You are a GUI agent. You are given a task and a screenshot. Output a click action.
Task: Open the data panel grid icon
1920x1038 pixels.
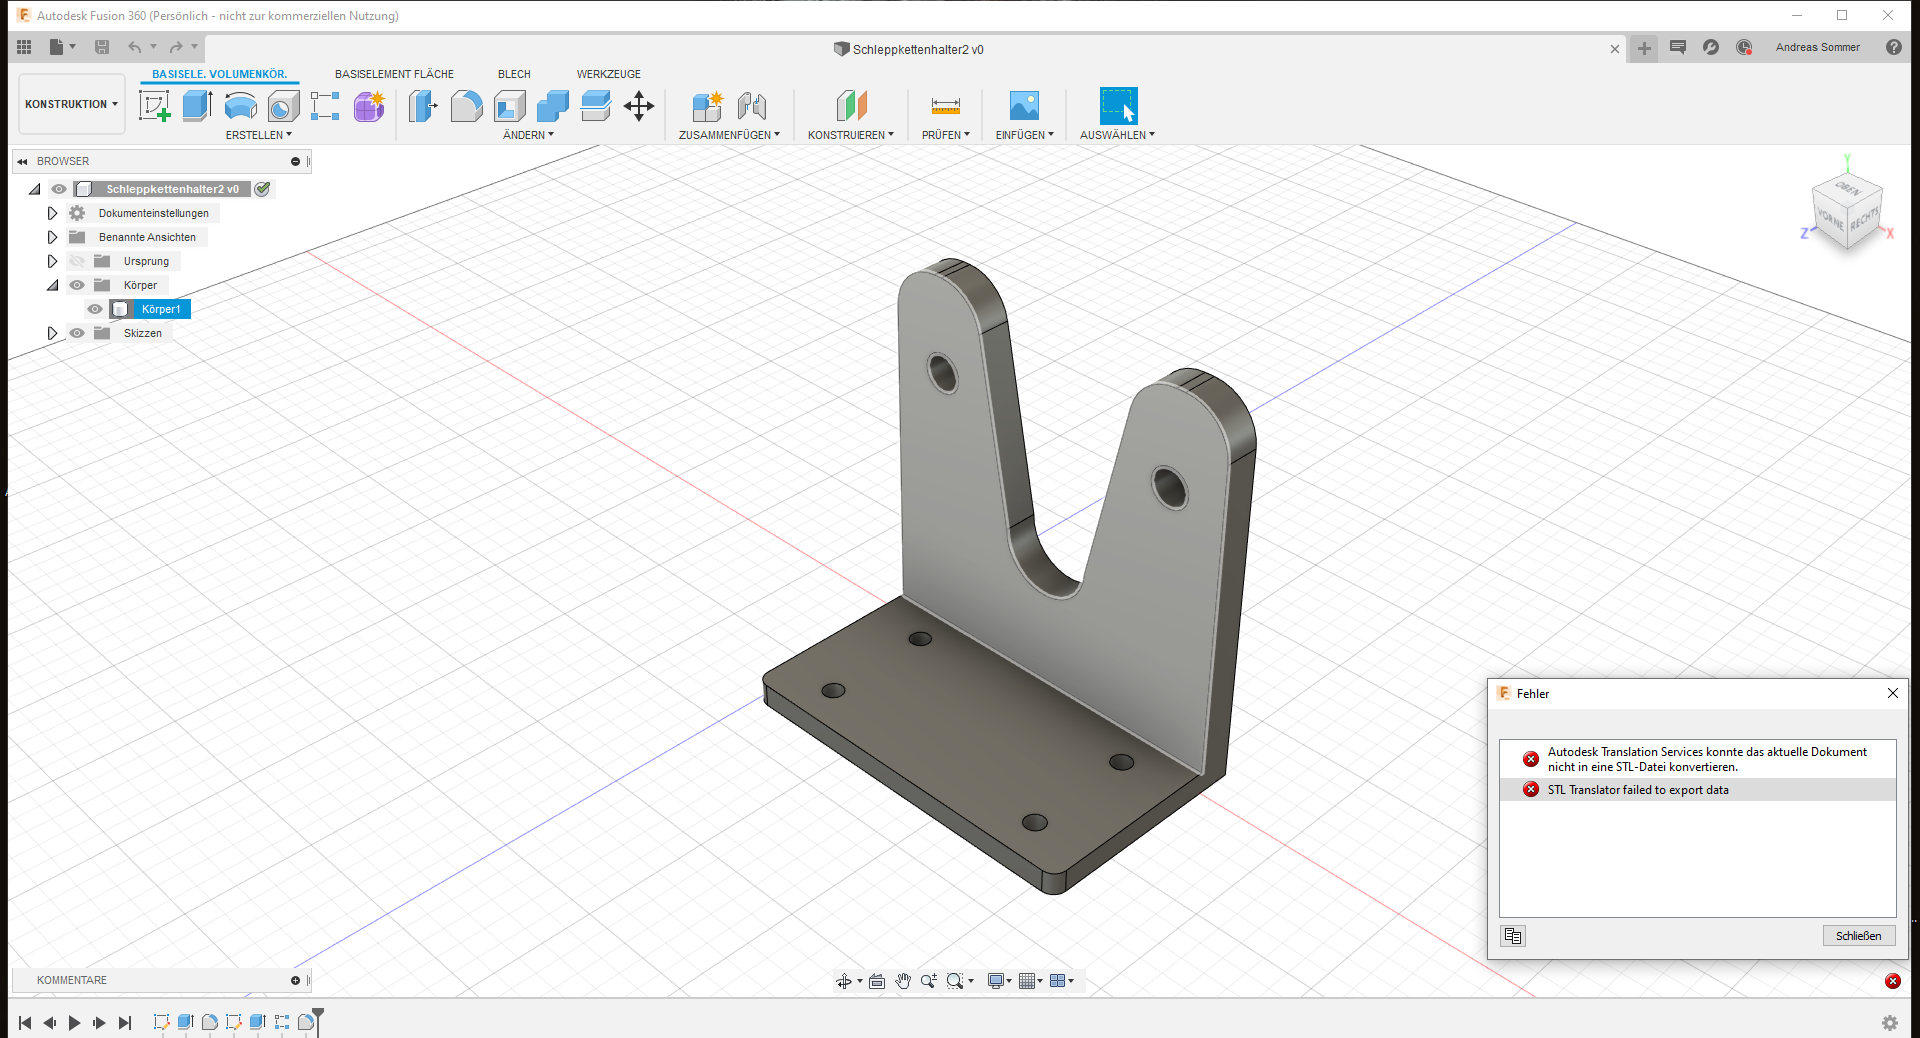tap(24, 47)
